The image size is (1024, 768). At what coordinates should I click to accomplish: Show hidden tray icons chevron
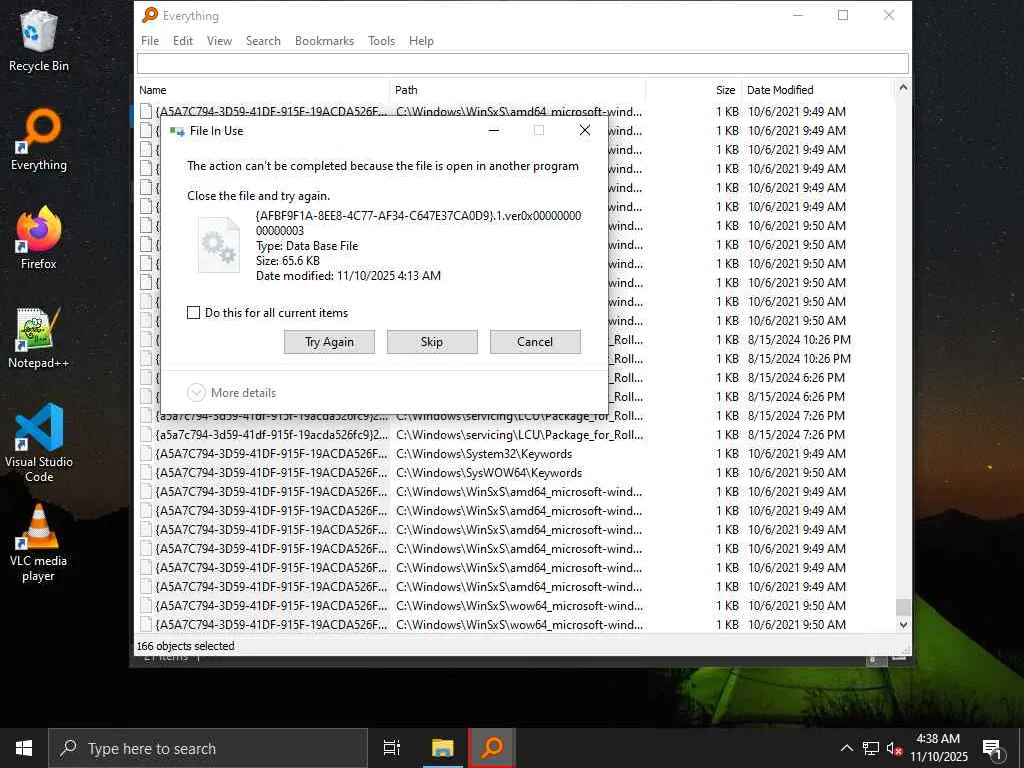click(x=846, y=748)
